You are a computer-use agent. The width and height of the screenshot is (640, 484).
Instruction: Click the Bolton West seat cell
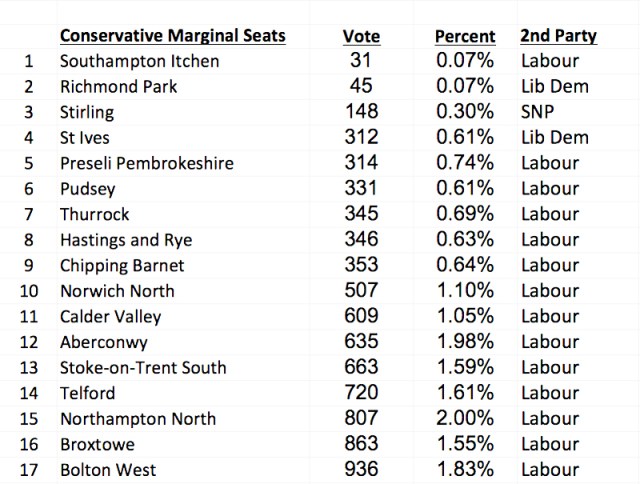tap(108, 469)
